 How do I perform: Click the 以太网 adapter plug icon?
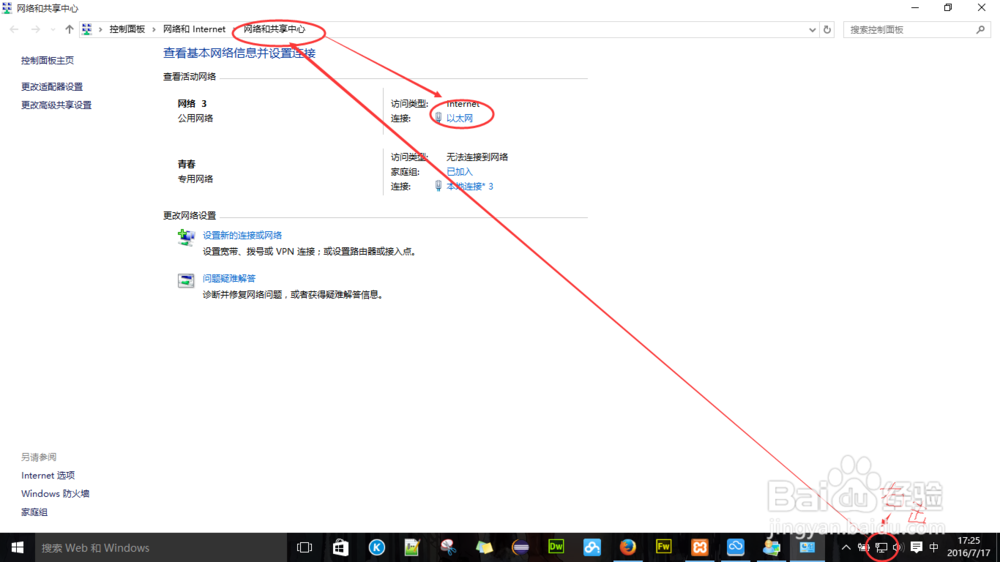438,118
